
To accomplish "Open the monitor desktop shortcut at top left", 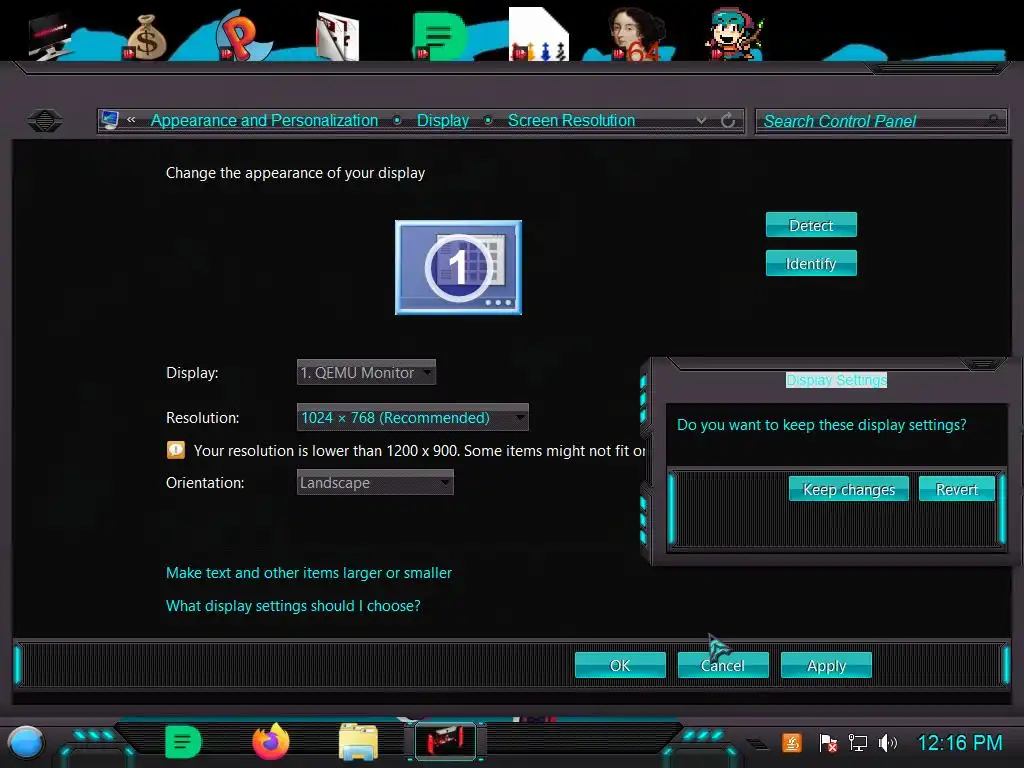I will [49, 38].
